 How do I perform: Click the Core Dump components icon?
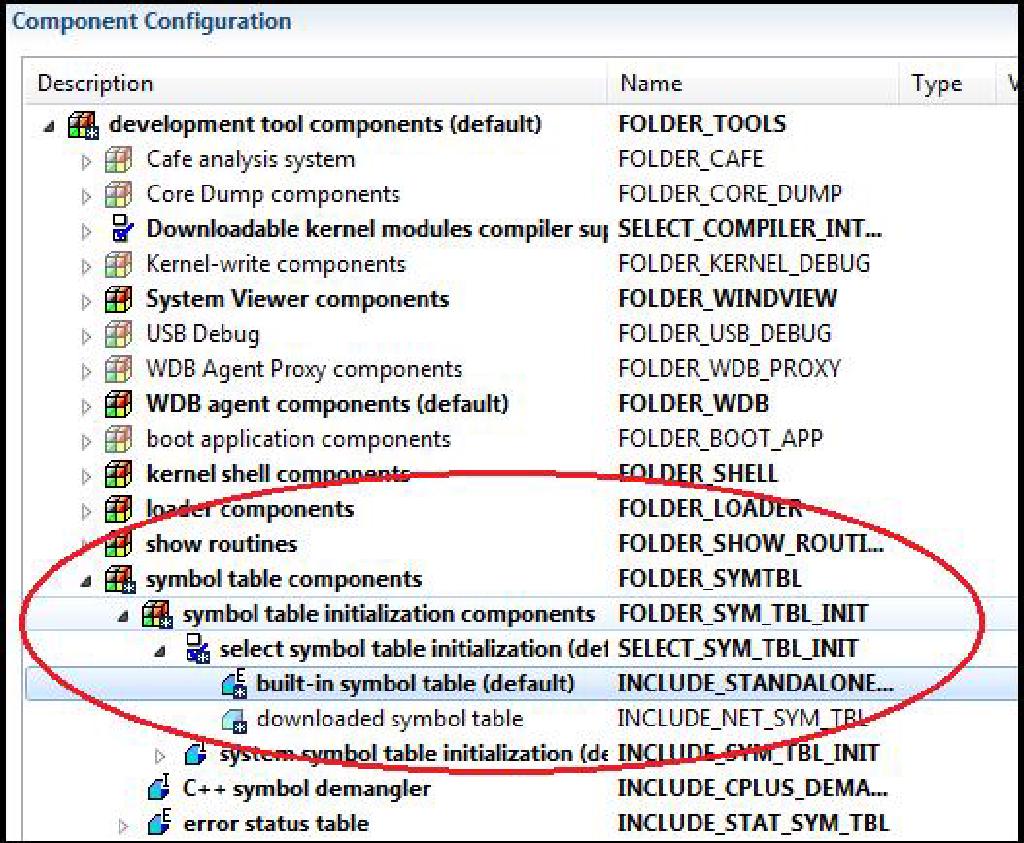118,194
